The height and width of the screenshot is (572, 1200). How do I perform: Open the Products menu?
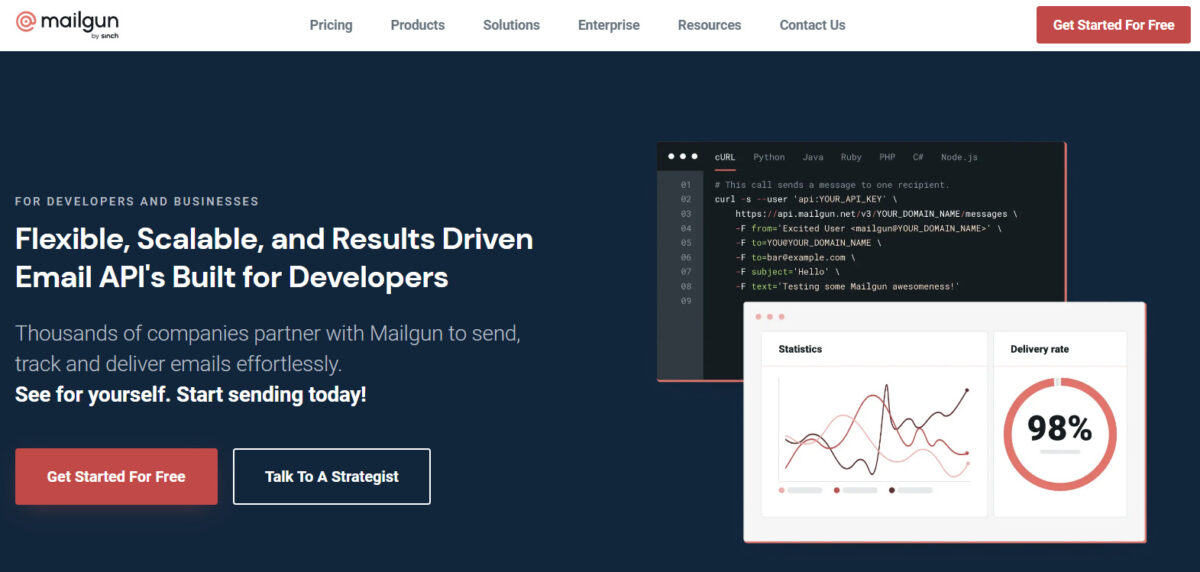[418, 25]
